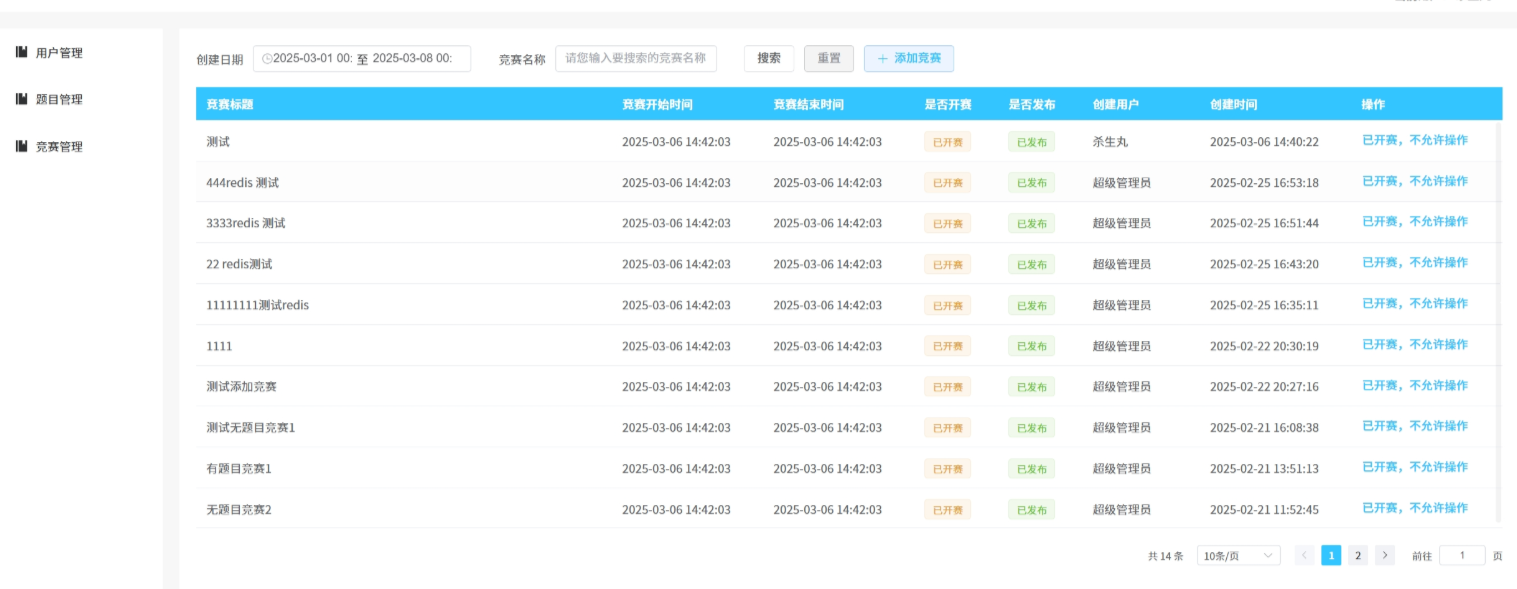
Task: Click the 竞赛管理 sidebar icon
Action: (21, 146)
